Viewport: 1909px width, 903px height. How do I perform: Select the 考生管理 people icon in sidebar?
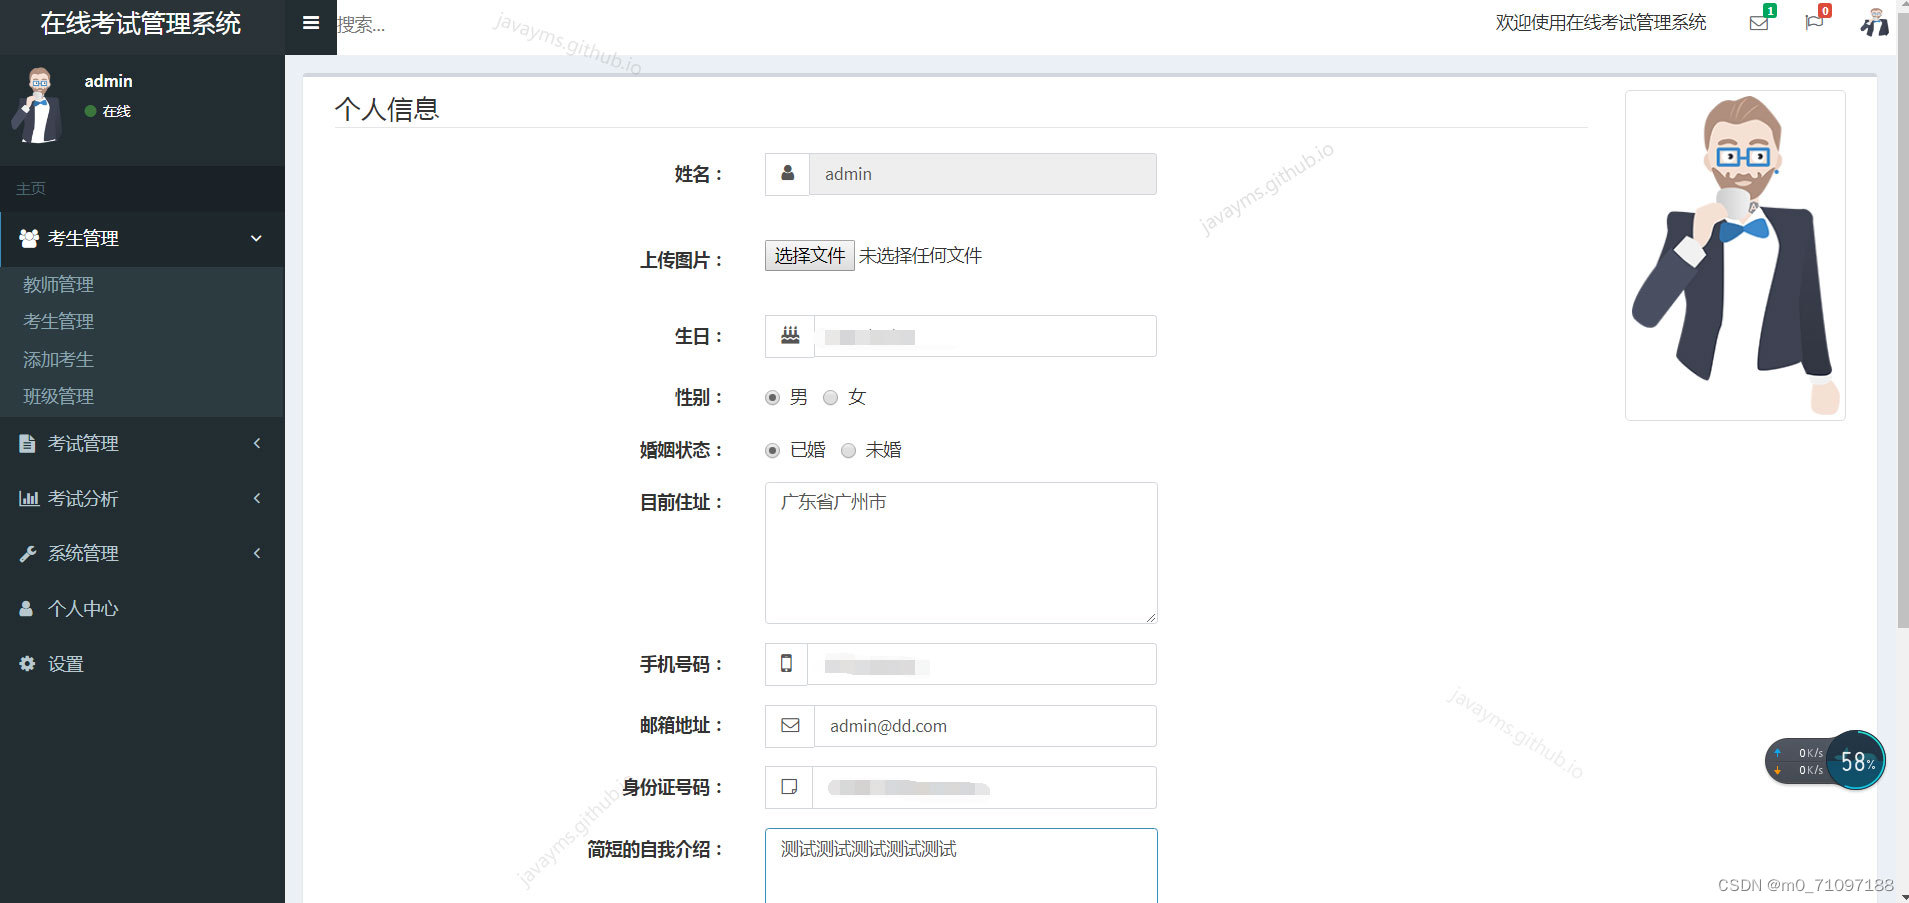tap(27, 238)
